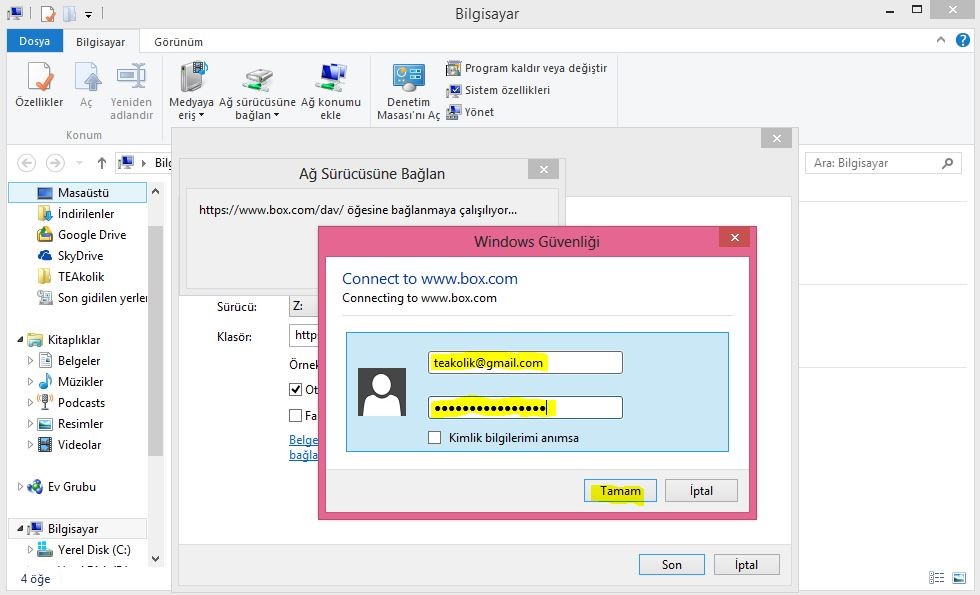Click the quick access Properties icon in title bar
This screenshot has width=980, height=595.
[48, 13]
